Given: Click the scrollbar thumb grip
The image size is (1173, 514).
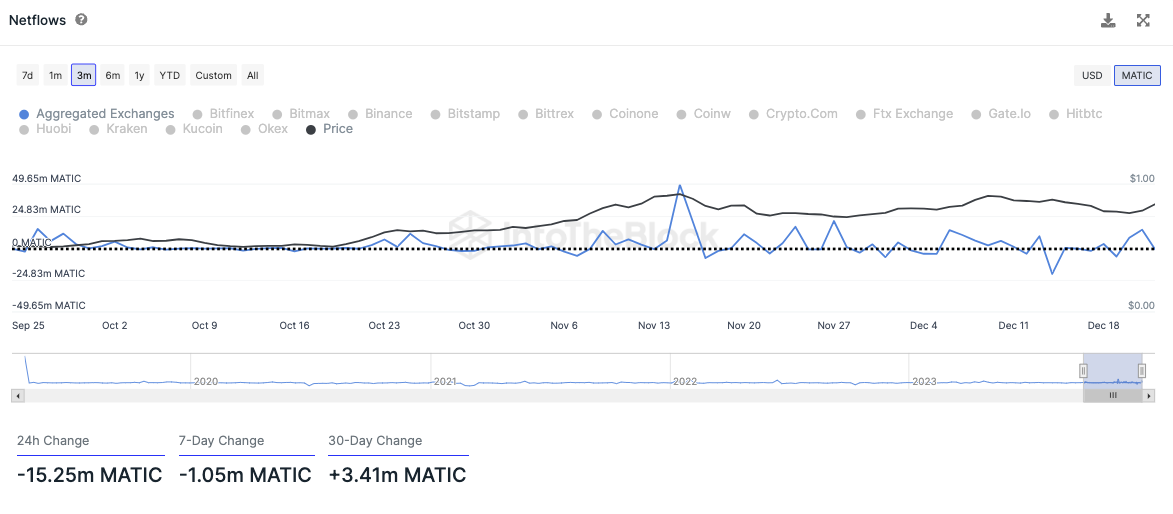Looking at the screenshot, I should [x=1112, y=395].
